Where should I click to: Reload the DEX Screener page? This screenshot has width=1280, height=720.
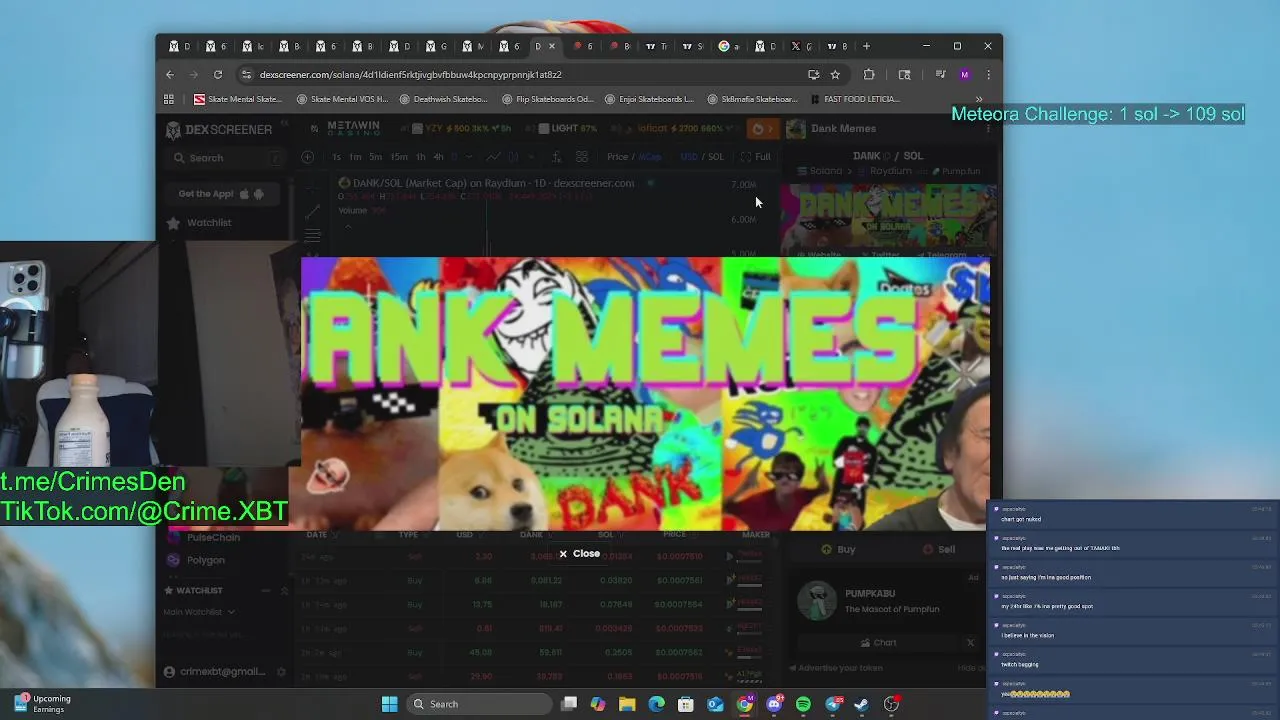pos(217,74)
